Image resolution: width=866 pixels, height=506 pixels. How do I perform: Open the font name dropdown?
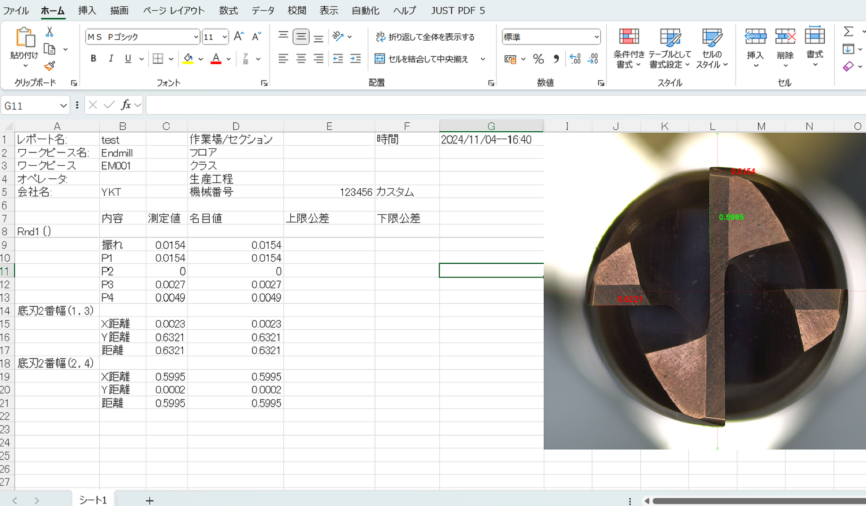tap(195, 37)
